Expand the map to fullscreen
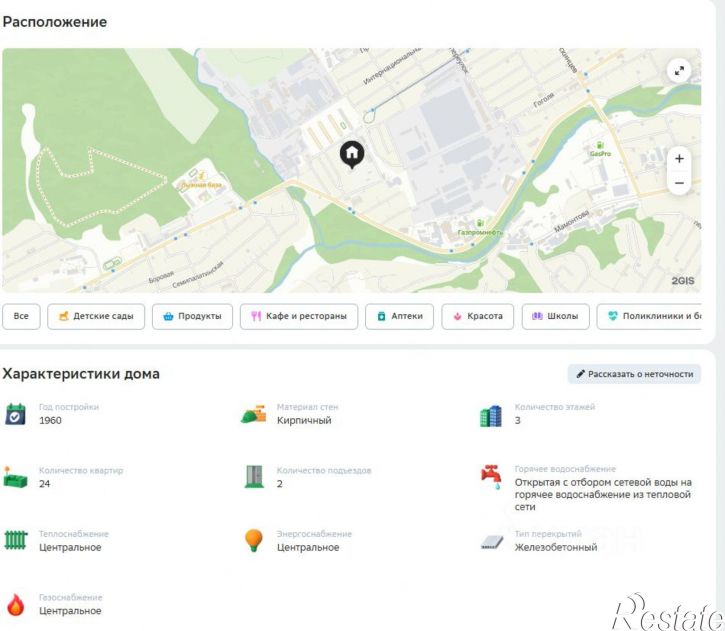725x631 pixels. pos(679,71)
